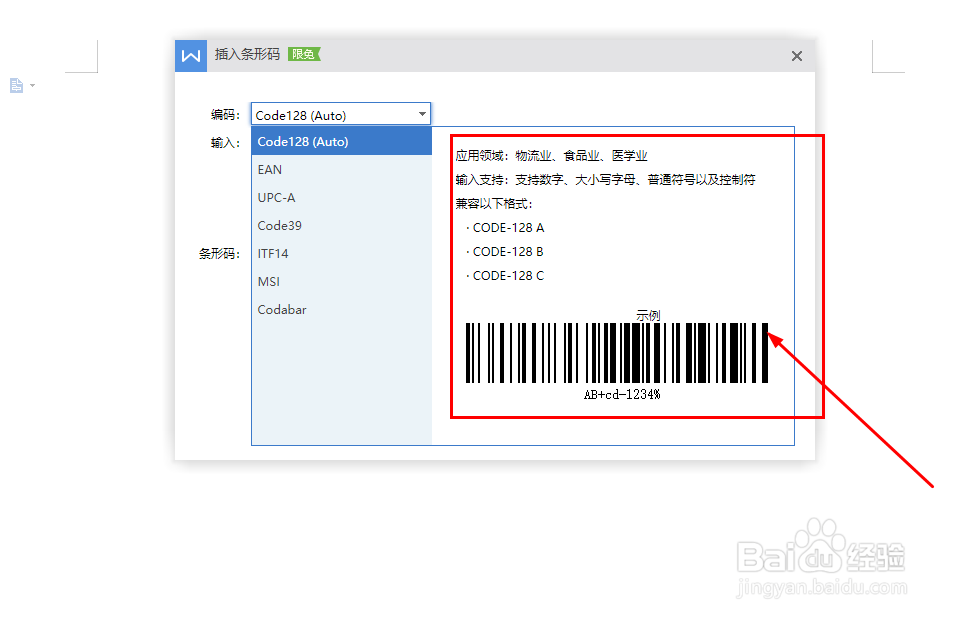The height and width of the screenshot is (620, 960).
Task: Click the CODE-128 C format text
Action: [508, 275]
